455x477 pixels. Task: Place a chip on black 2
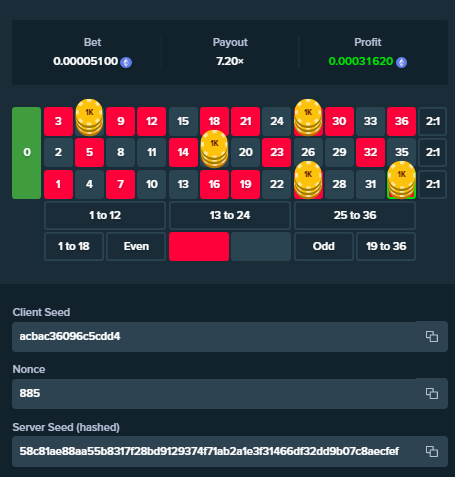pos(58,152)
